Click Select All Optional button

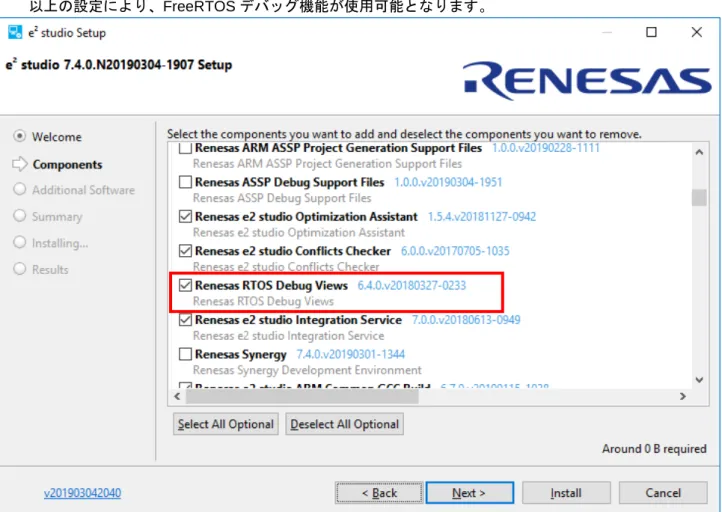pyautogui.click(x=226, y=424)
